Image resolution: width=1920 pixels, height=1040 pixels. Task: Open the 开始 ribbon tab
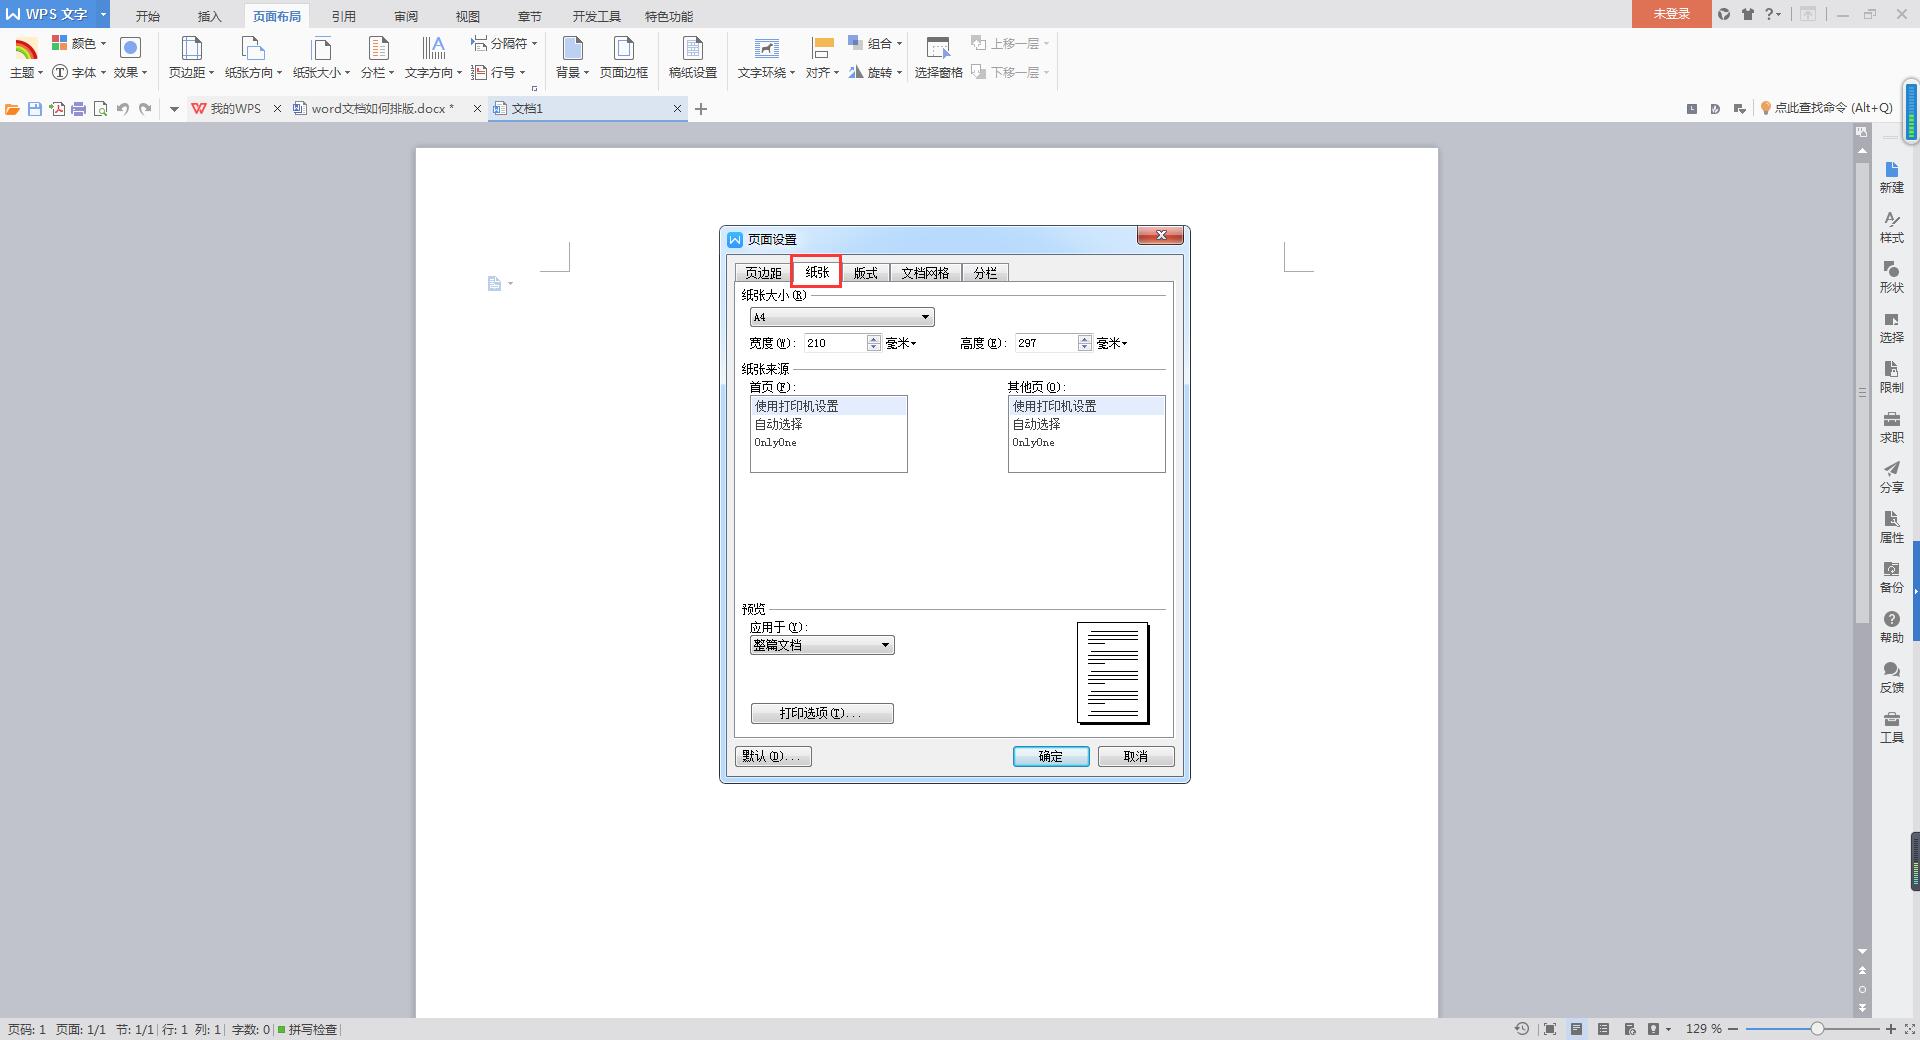pyautogui.click(x=148, y=16)
